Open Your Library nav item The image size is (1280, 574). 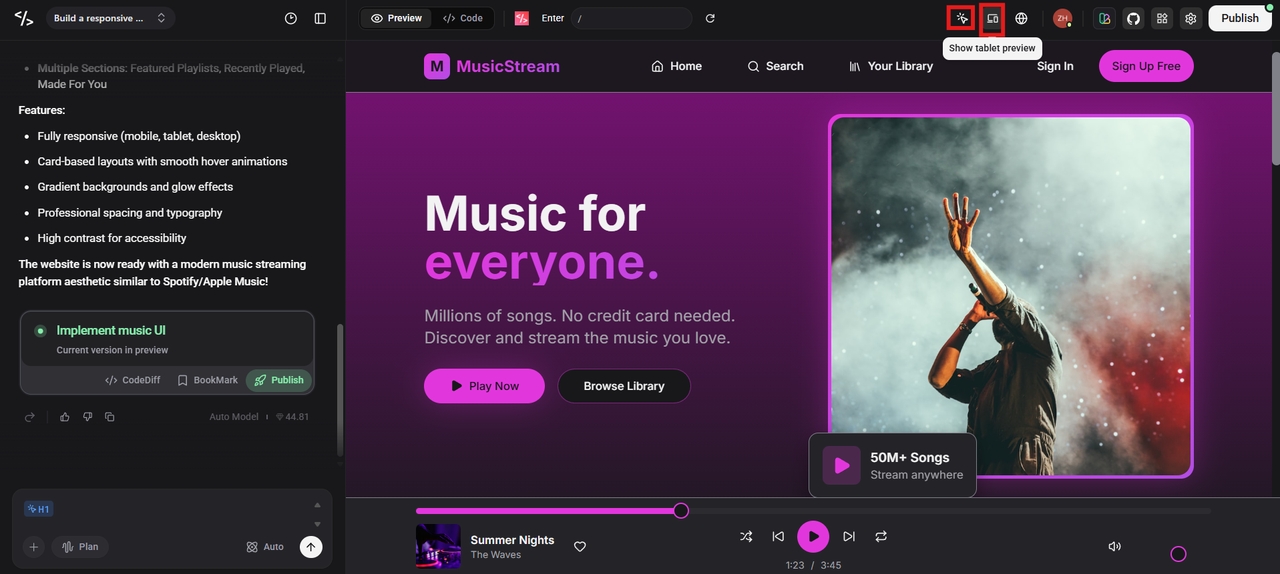point(890,66)
